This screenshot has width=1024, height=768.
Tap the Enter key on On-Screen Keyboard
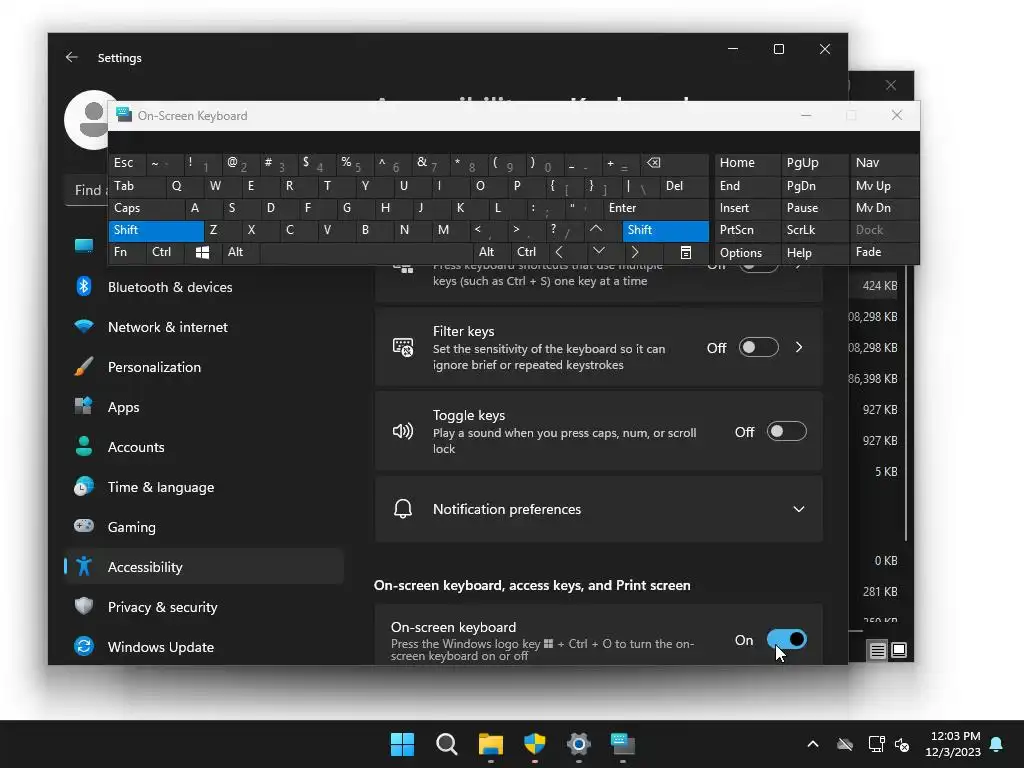(656, 208)
